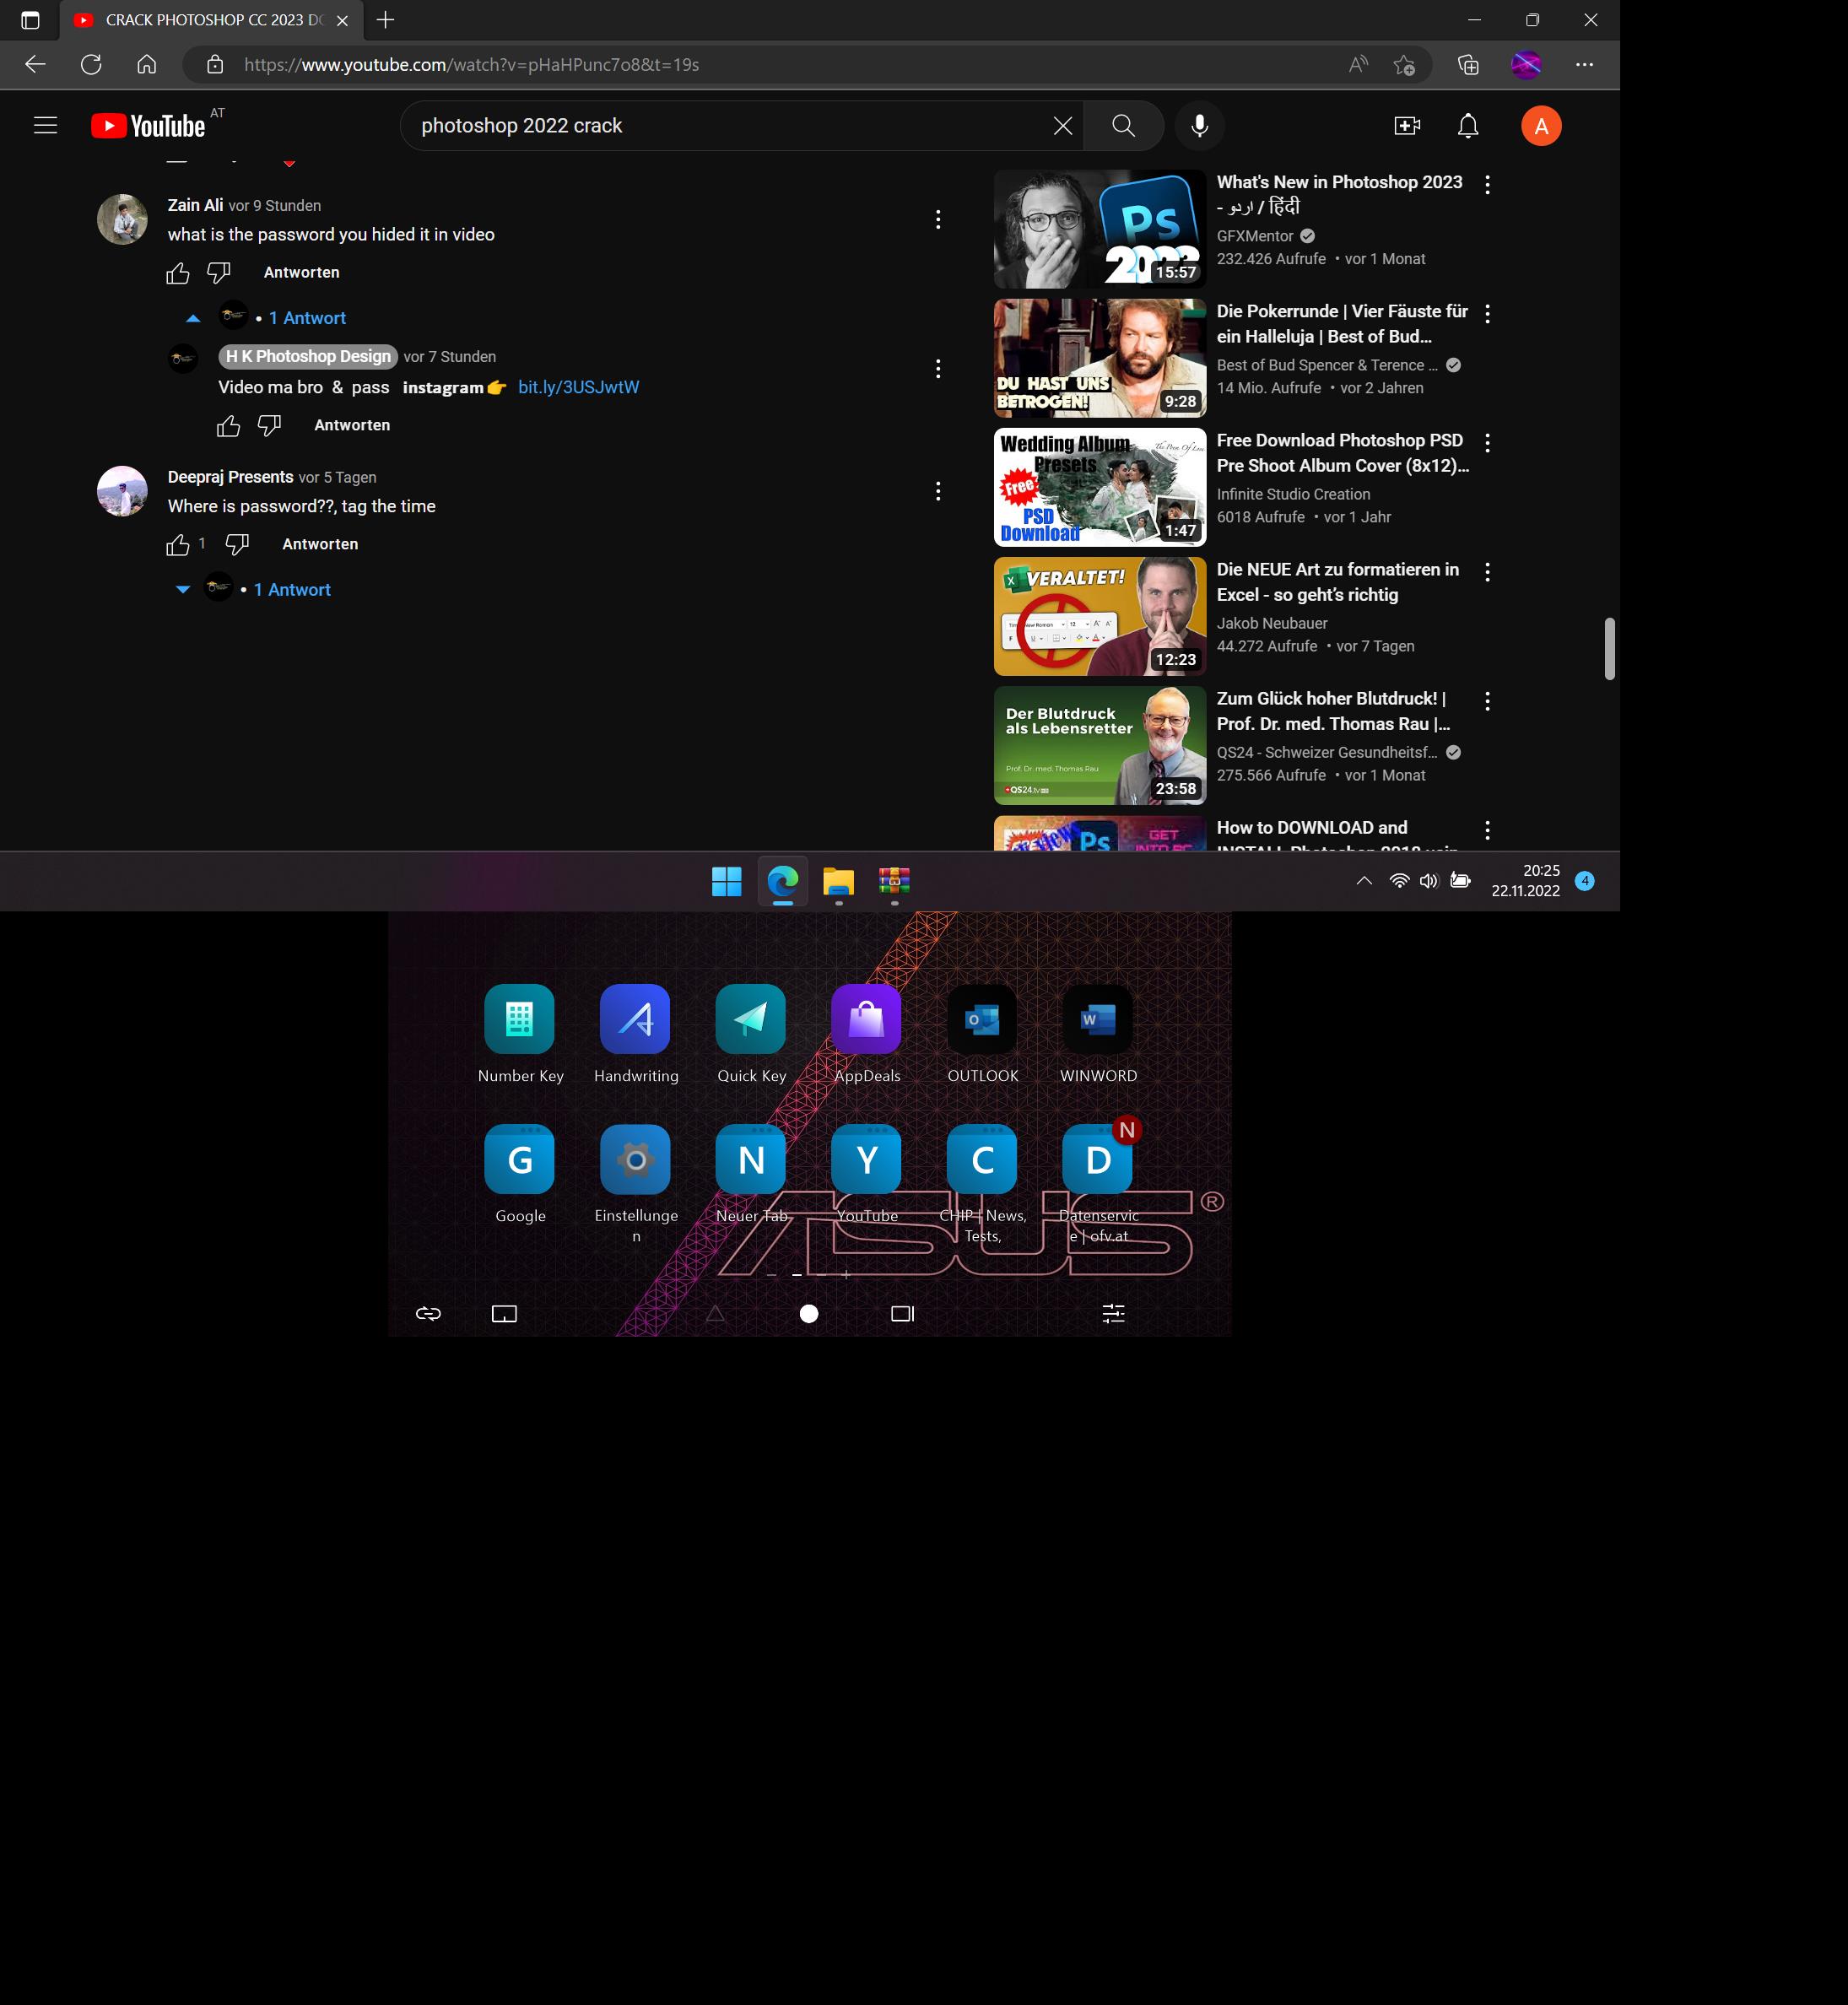
Task: Expand 1 Antwort under Deepraj Presents
Action: tap(291, 590)
